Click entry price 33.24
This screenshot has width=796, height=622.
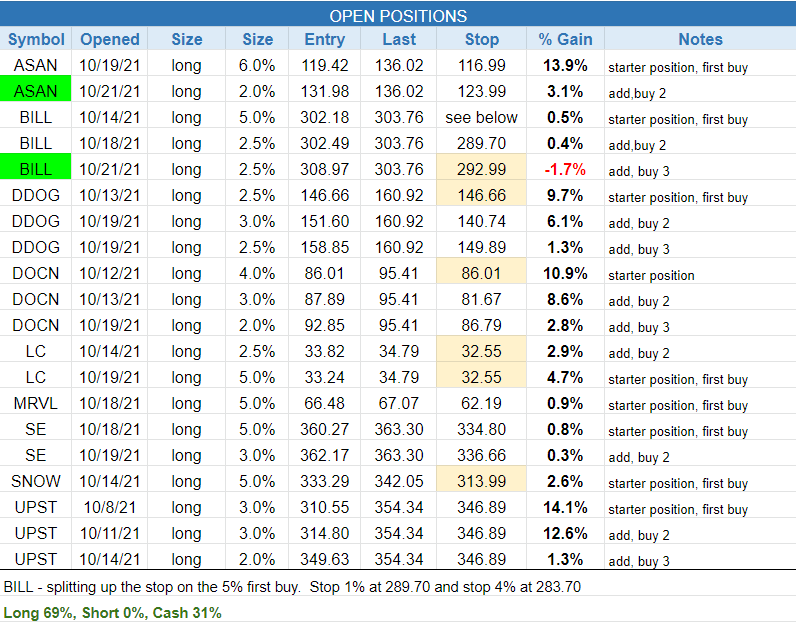324,377
